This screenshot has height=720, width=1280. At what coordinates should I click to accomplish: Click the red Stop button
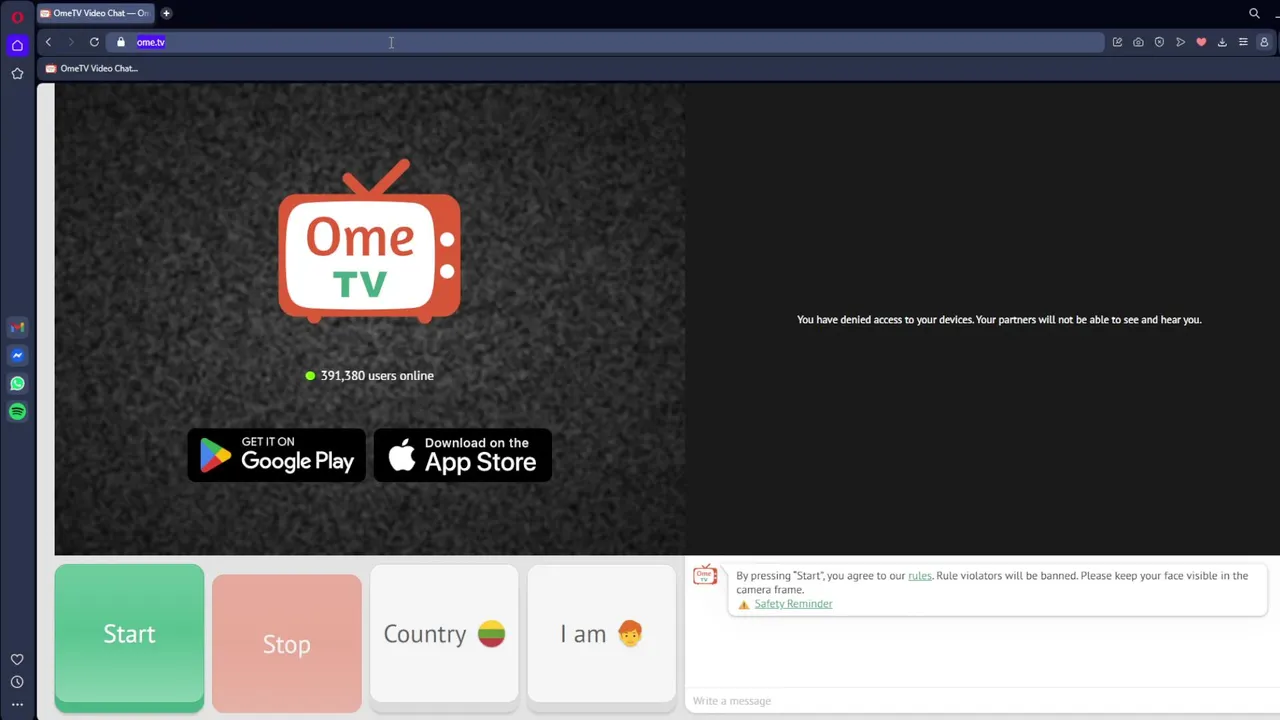(287, 644)
